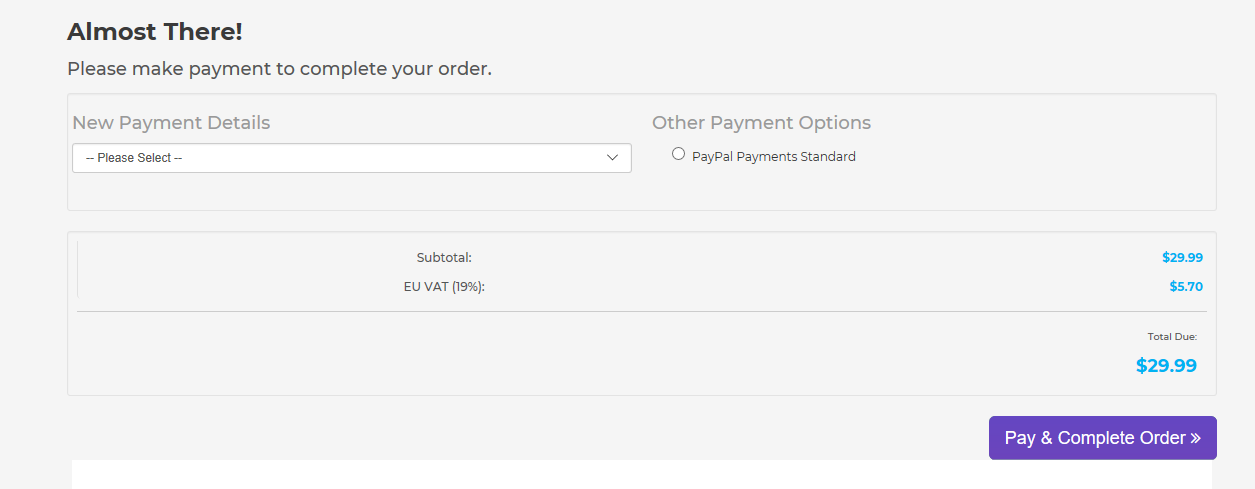Viewport: 1255px width, 489px height.
Task: Click the Almost There! heading
Action: (155, 32)
